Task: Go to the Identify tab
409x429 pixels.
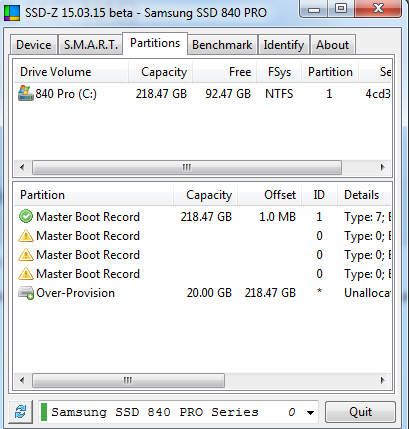Action: point(284,45)
